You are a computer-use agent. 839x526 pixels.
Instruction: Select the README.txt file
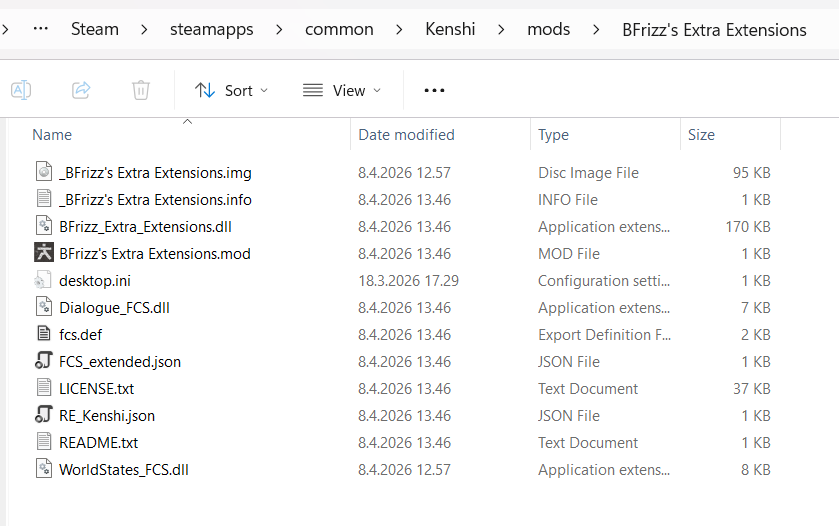coord(98,443)
